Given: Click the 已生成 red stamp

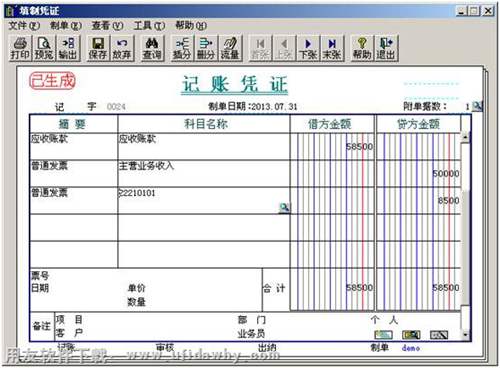Looking at the screenshot, I should pyautogui.click(x=52, y=81).
